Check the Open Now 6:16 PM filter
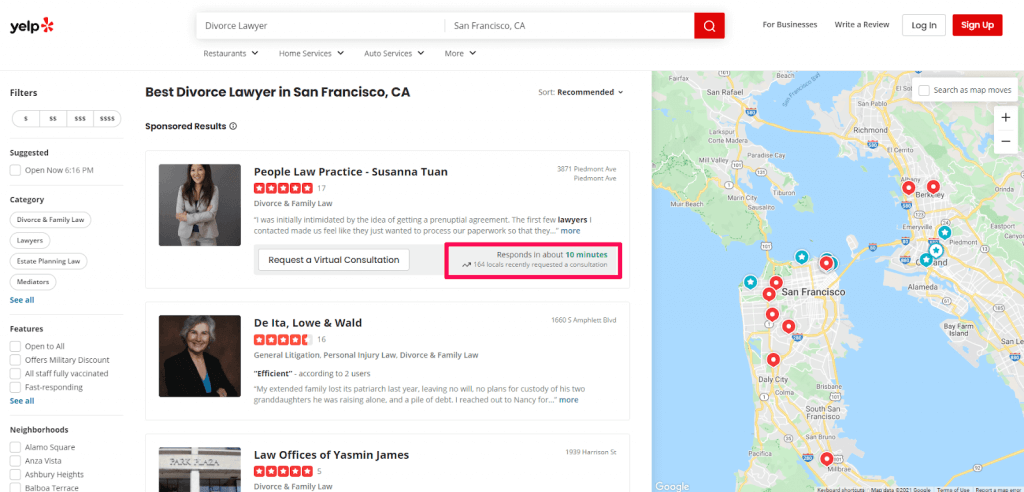 tap(15, 171)
